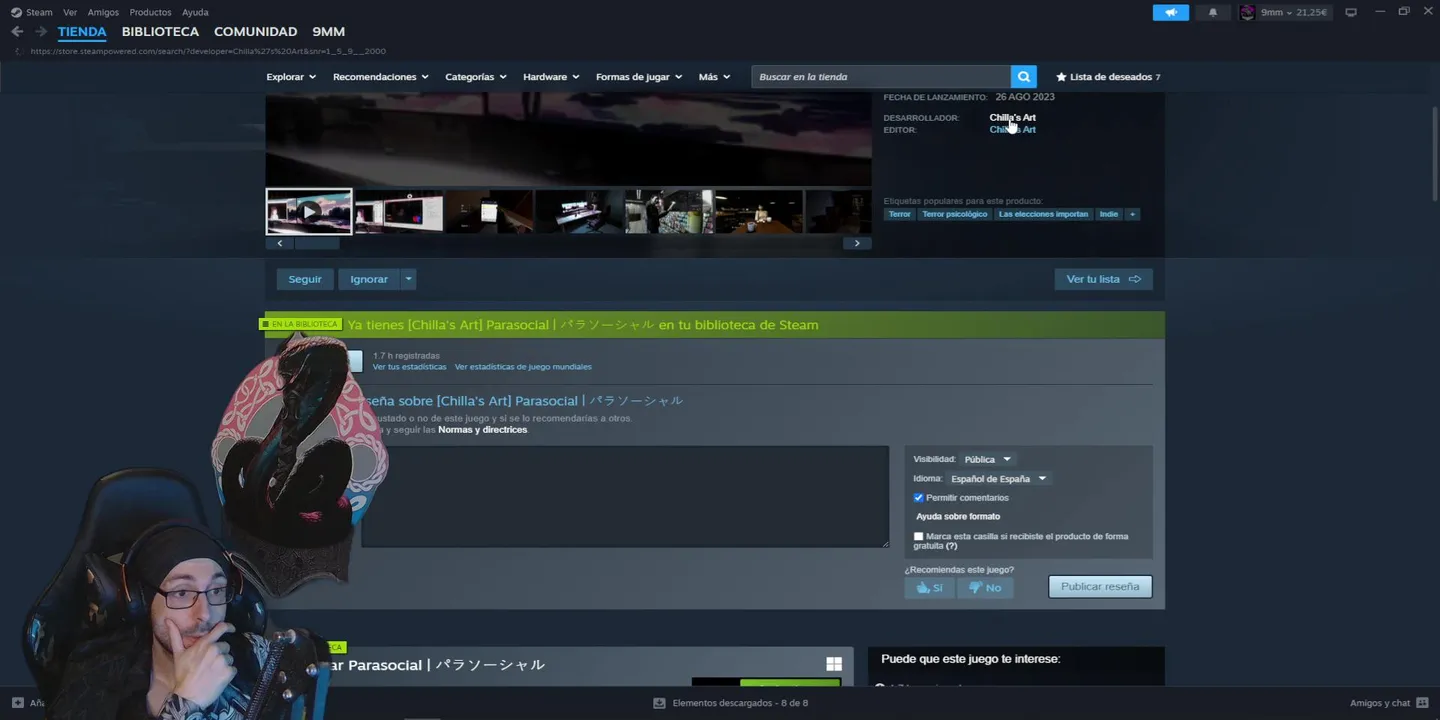Click the wishlist star icon
This screenshot has height=720, width=1440.
(1062, 77)
